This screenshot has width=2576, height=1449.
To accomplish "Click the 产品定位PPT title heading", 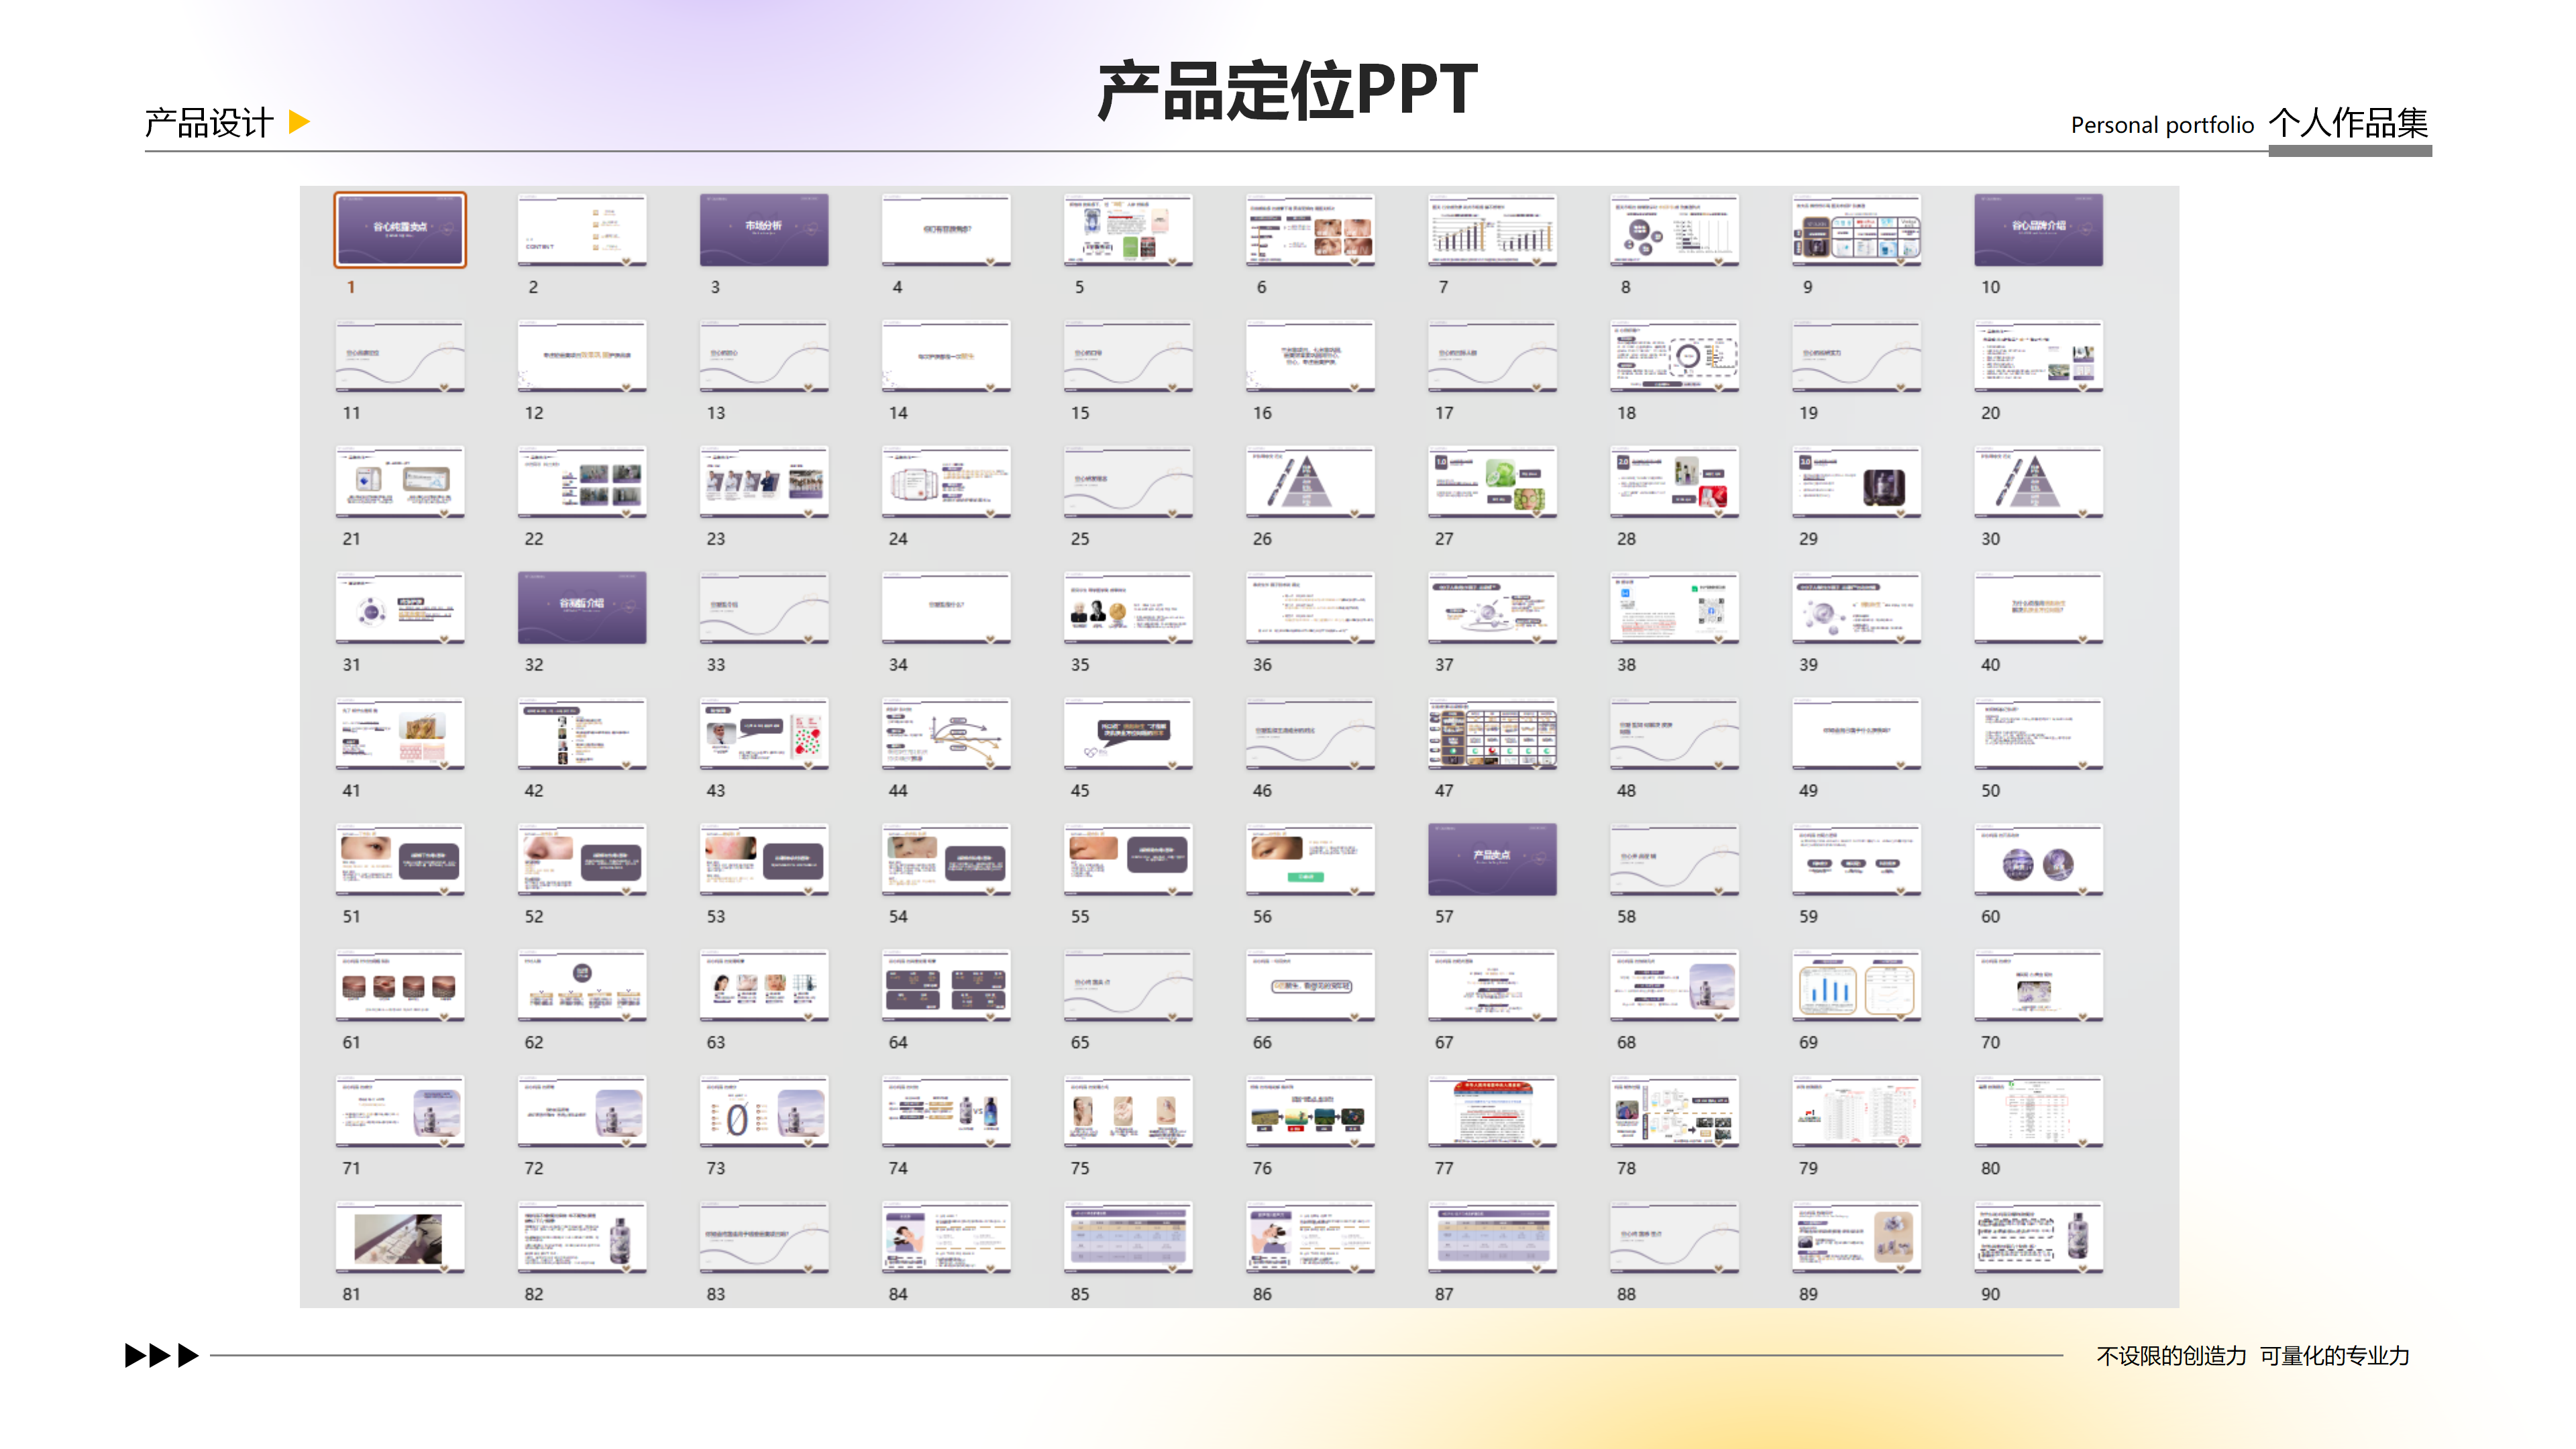I will coord(1287,90).
